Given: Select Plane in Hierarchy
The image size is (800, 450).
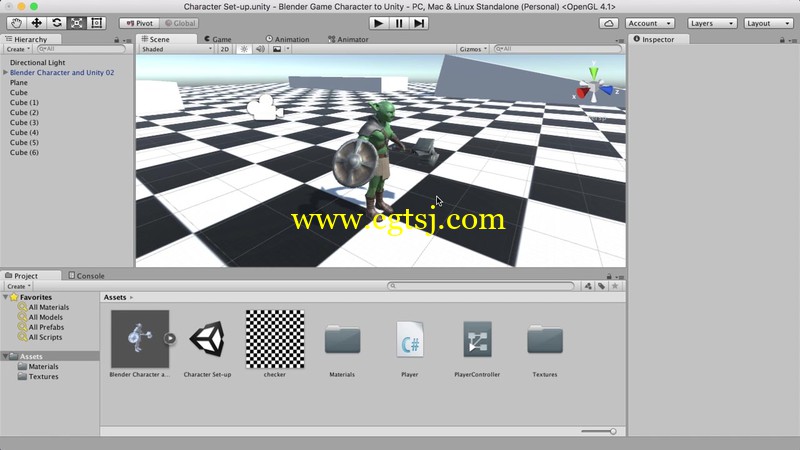Looking at the screenshot, I should (19, 82).
